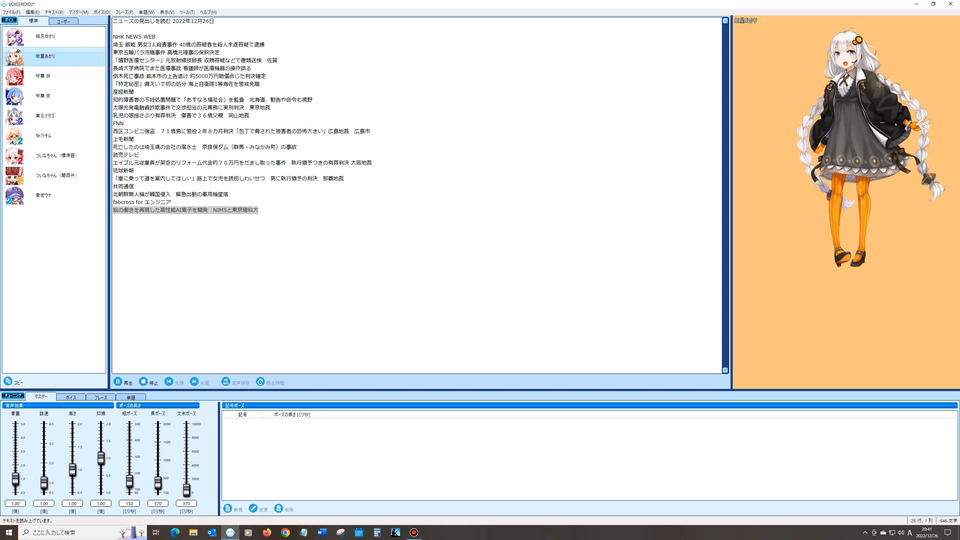This screenshot has height=540, width=960.
Task: Open the マスター(M) menu
Action: pos(78,12)
